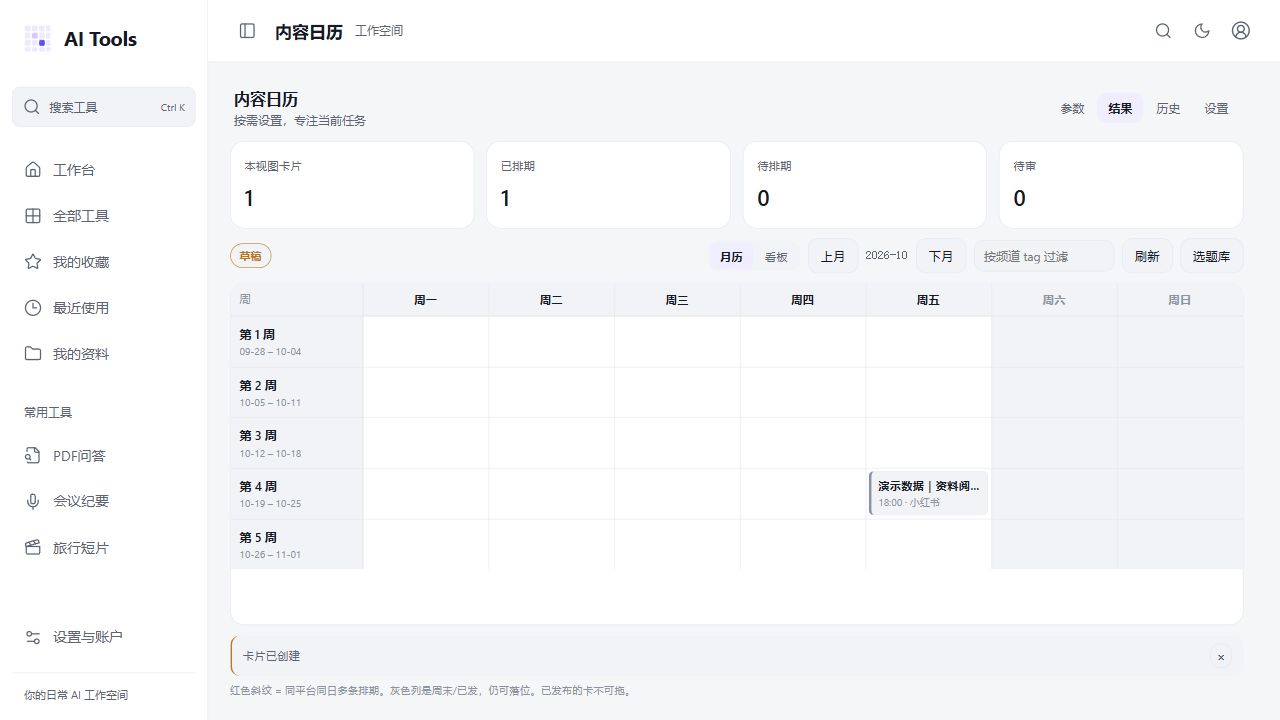Click the 工作空间 breadcrumb text

pyautogui.click(x=379, y=31)
